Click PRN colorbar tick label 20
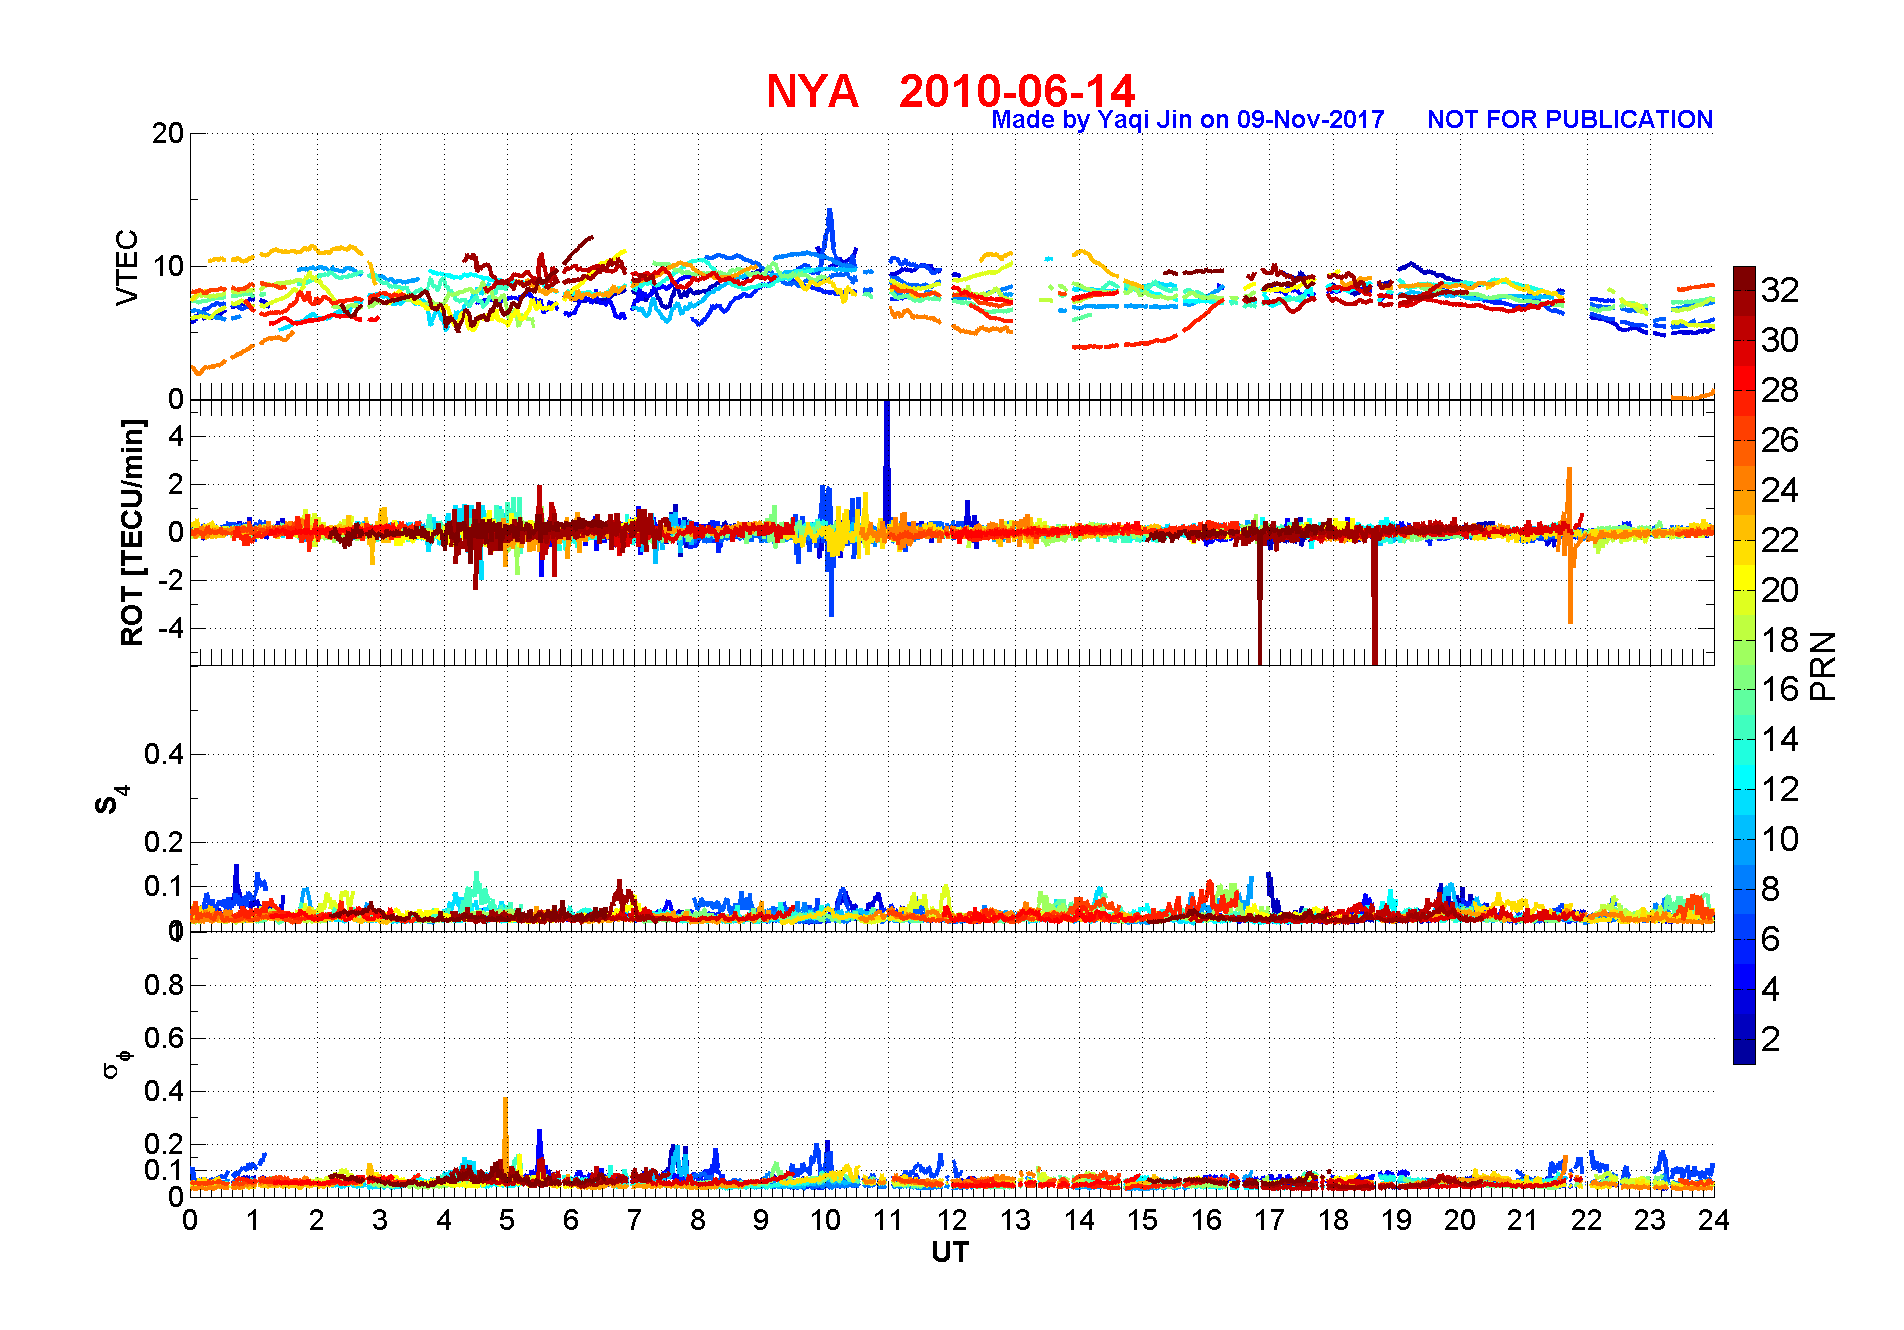 tap(1780, 590)
